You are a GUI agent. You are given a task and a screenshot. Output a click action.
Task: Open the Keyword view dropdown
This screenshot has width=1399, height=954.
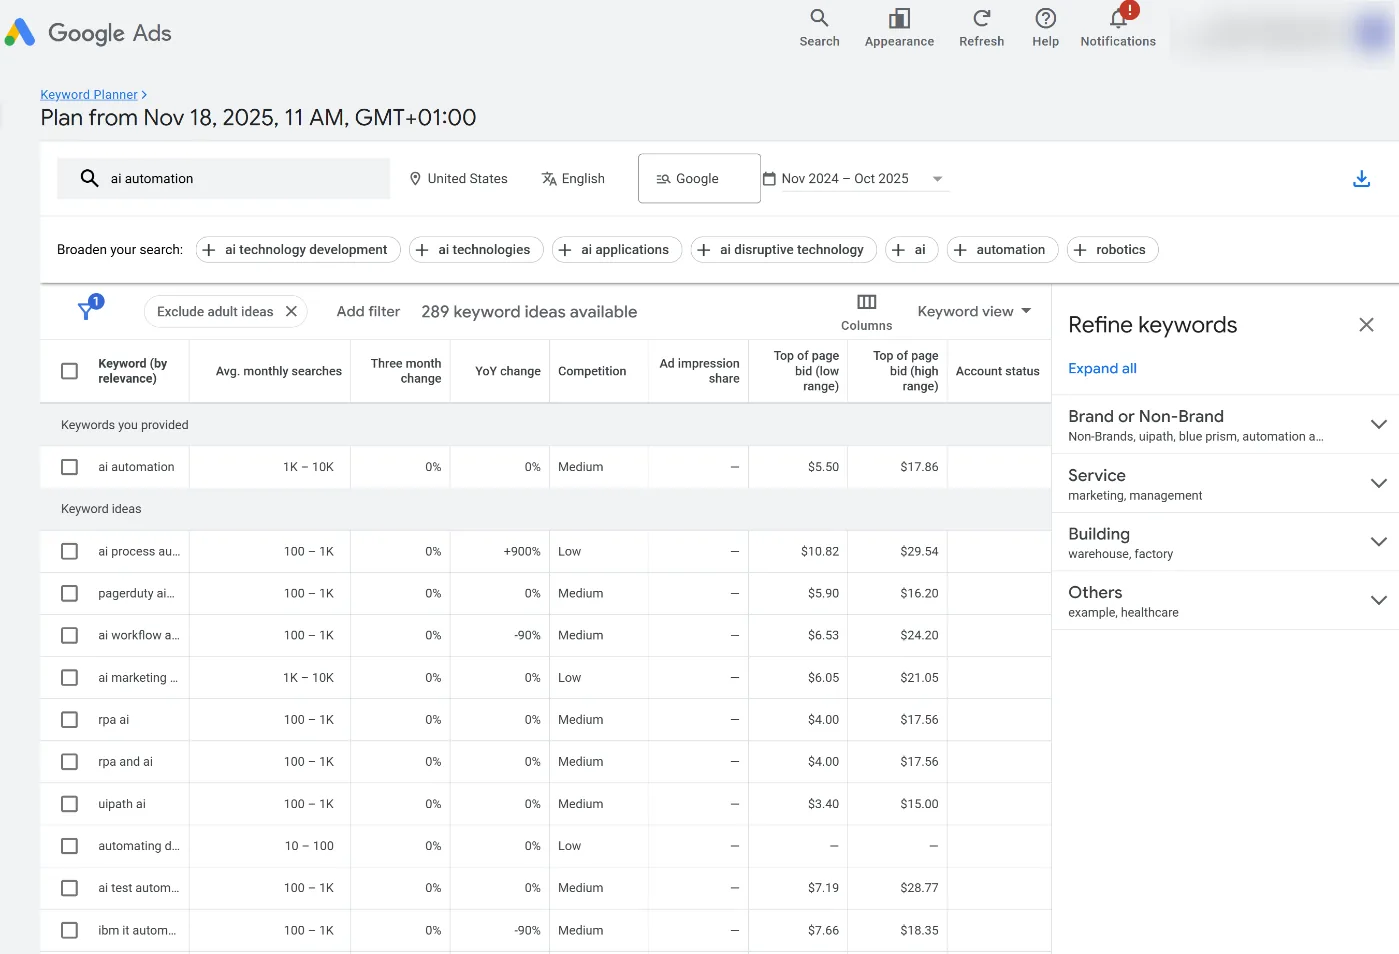(974, 311)
